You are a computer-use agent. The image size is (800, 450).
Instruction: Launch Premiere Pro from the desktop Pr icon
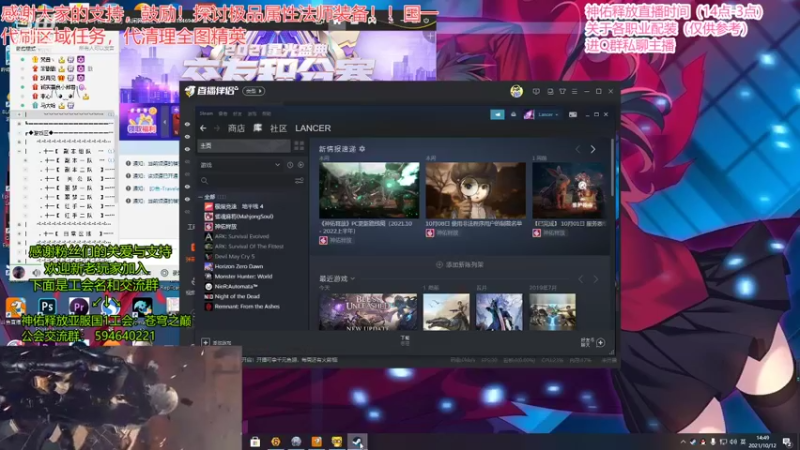coord(79,307)
